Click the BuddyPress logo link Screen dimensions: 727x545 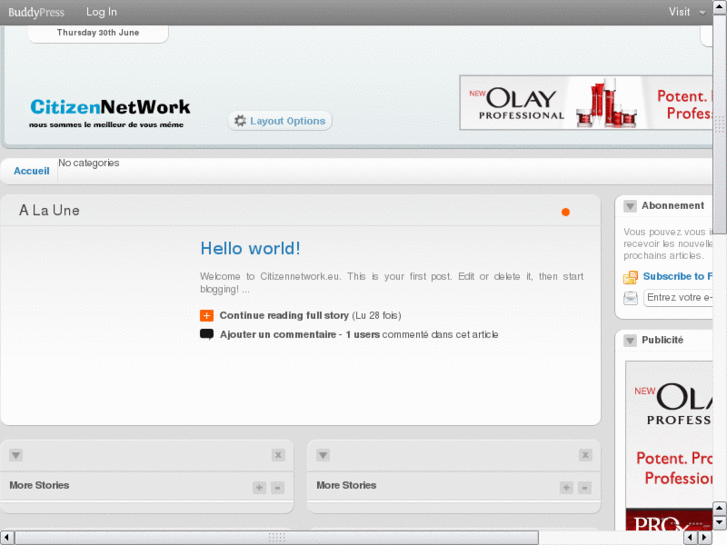(x=36, y=12)
